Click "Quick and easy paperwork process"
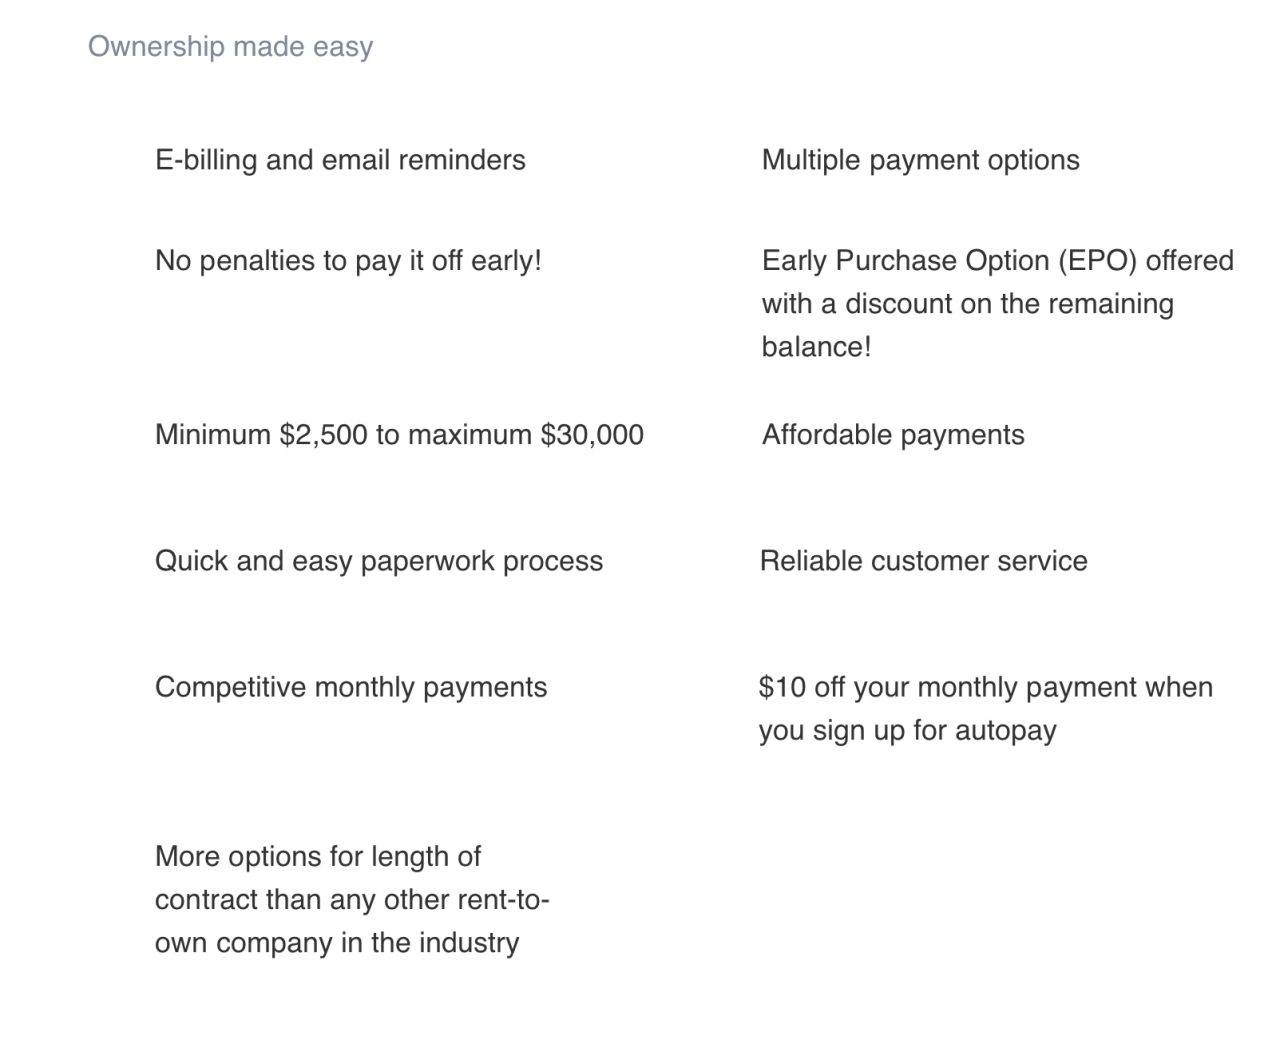The image size is (1280, 1052). click(x=379, y=561)
